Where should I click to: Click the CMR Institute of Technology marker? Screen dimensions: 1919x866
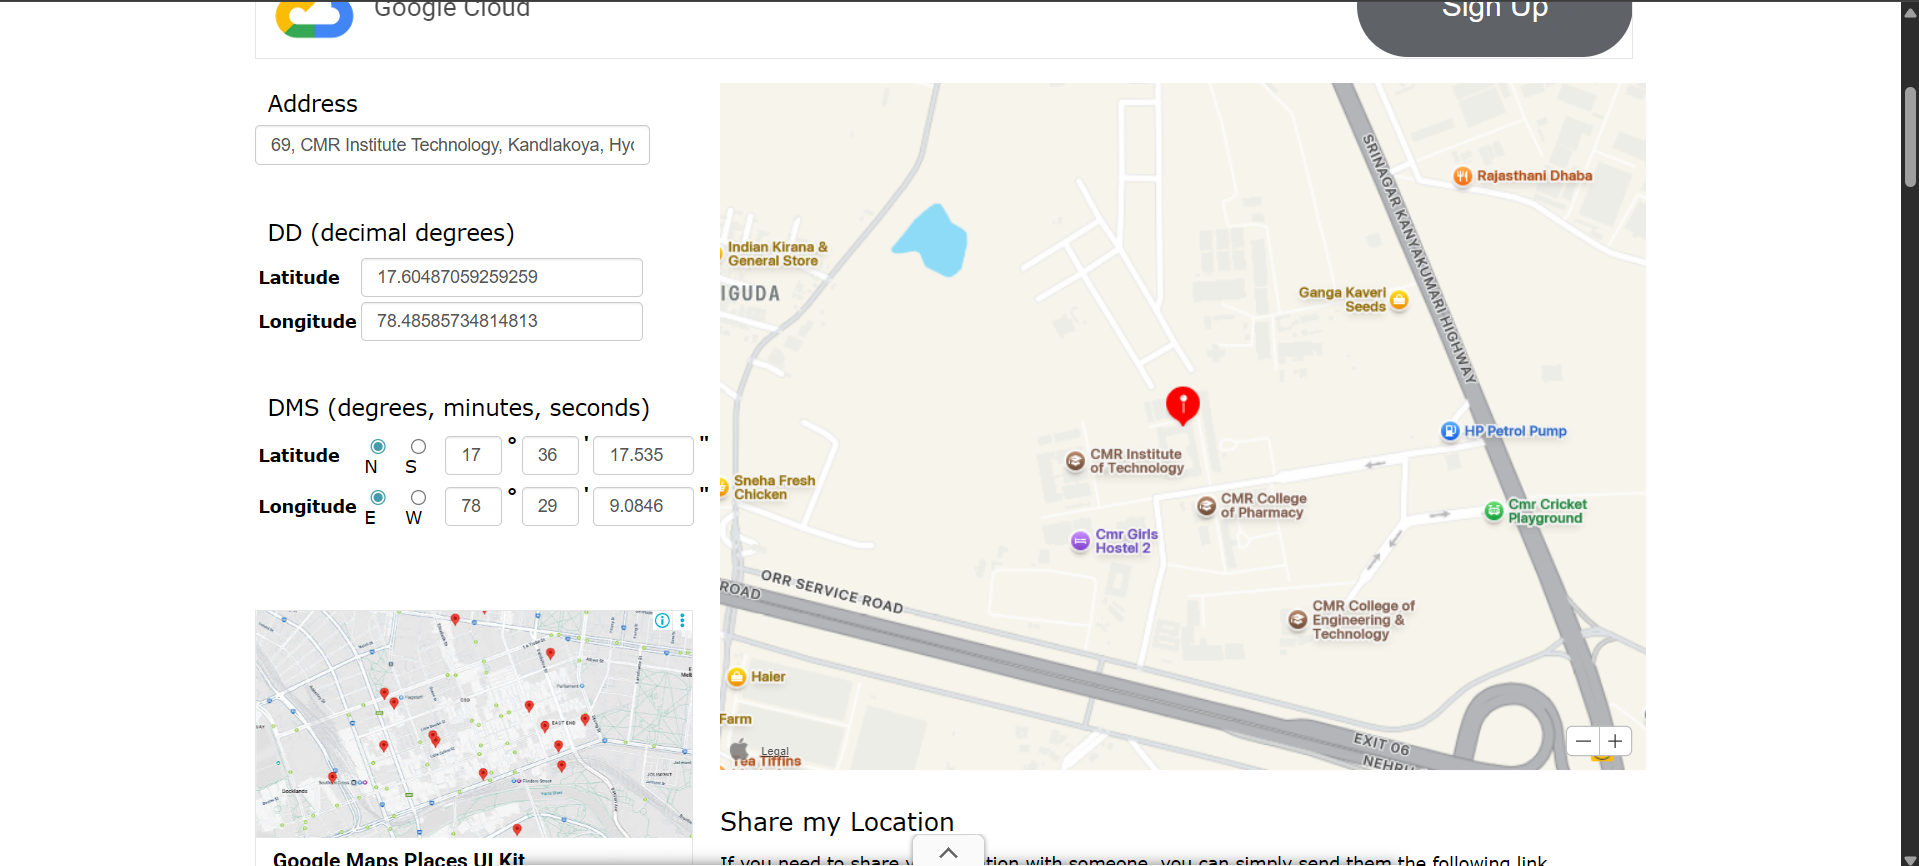click(1075, 461)
